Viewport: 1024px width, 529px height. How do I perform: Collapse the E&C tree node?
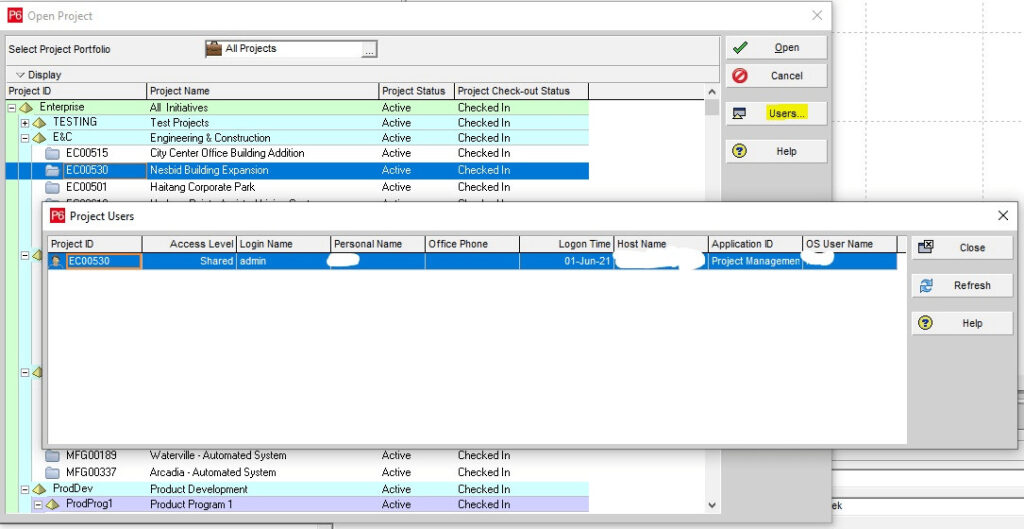pos(25,138)
